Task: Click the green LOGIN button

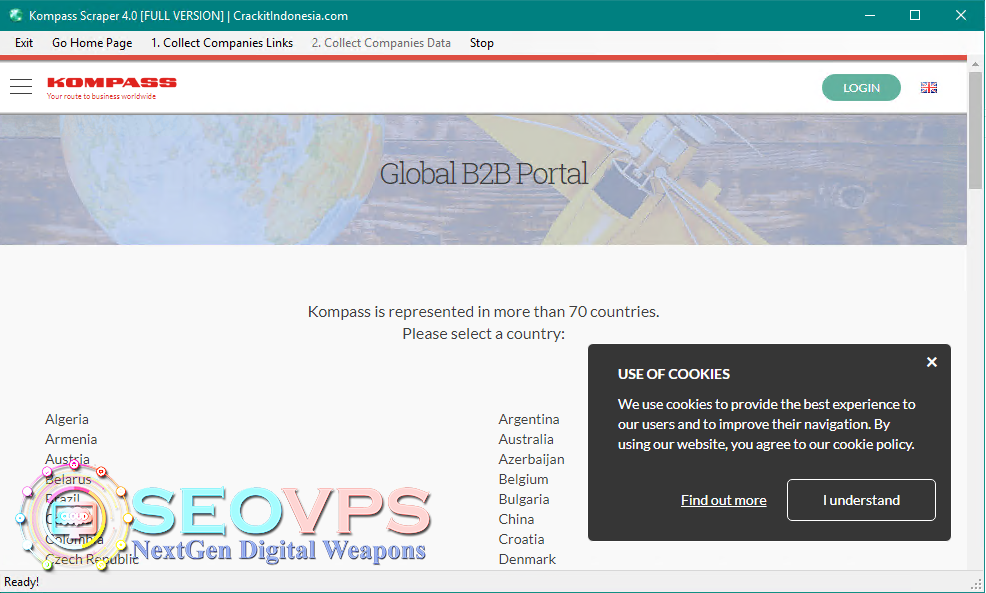Action: [x=861, y=87]
